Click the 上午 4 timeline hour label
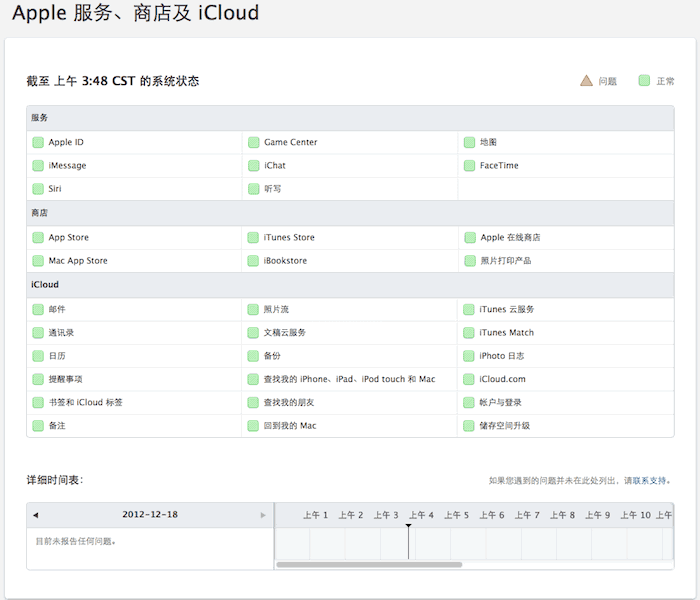 (421, 515)
